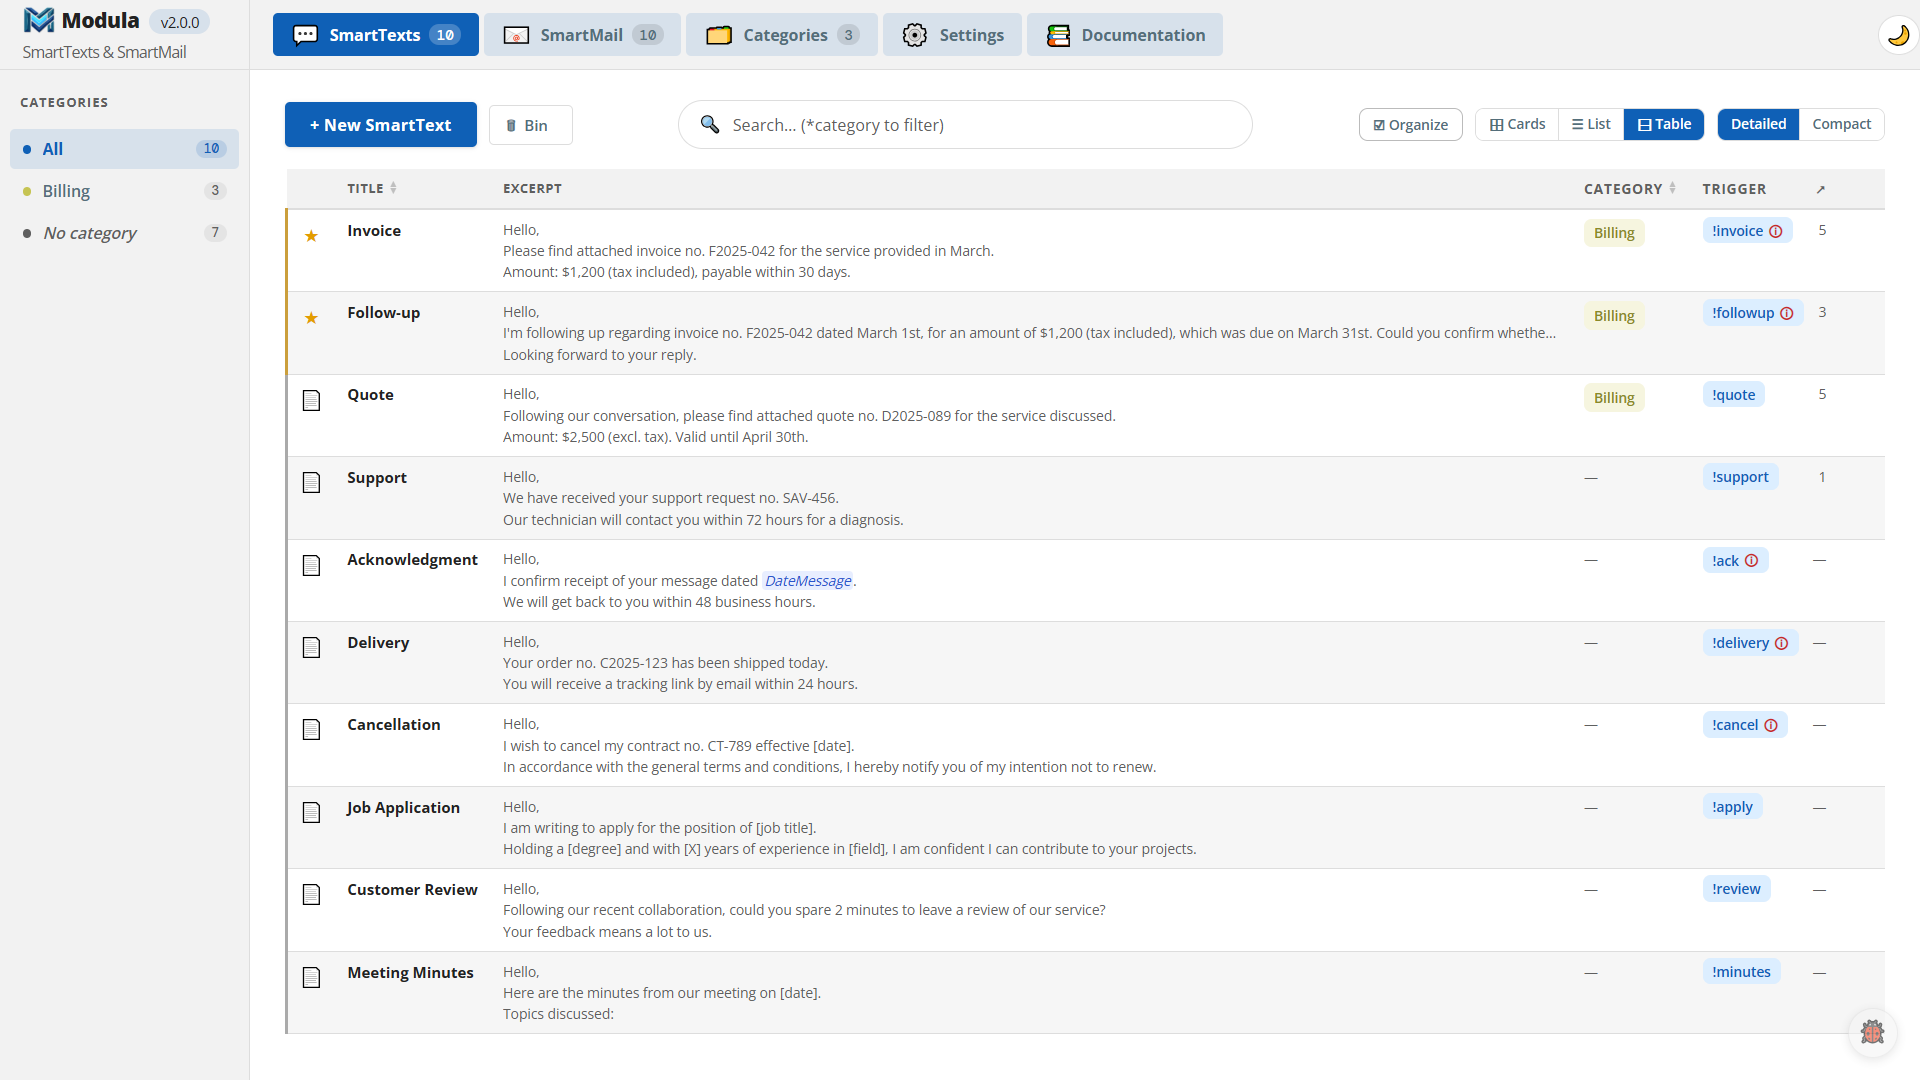The width and height of the screenshot is (1920, 1080).
Task: Create a New SmartText
Action: tap(380, 125)
